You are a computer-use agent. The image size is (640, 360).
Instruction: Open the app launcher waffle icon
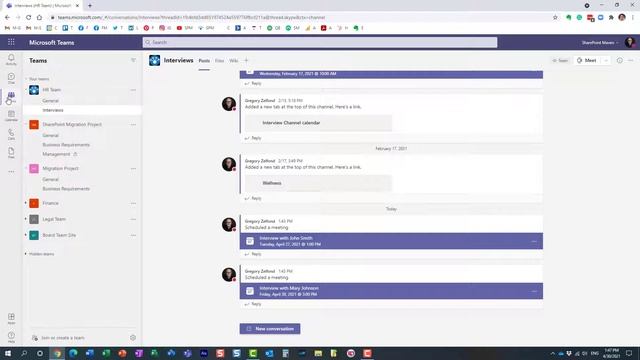pyautogui.click(x=11, y=42)
